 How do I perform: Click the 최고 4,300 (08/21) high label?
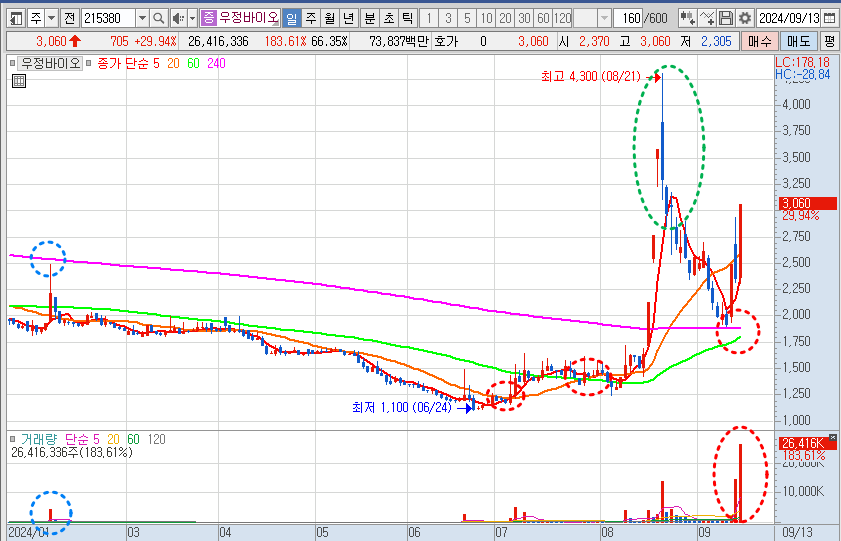click(x=591, y=77)
